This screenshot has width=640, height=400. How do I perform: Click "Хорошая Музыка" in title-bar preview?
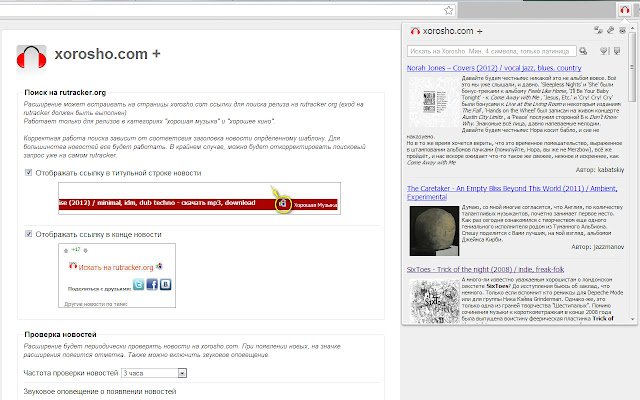pos(315,205)
